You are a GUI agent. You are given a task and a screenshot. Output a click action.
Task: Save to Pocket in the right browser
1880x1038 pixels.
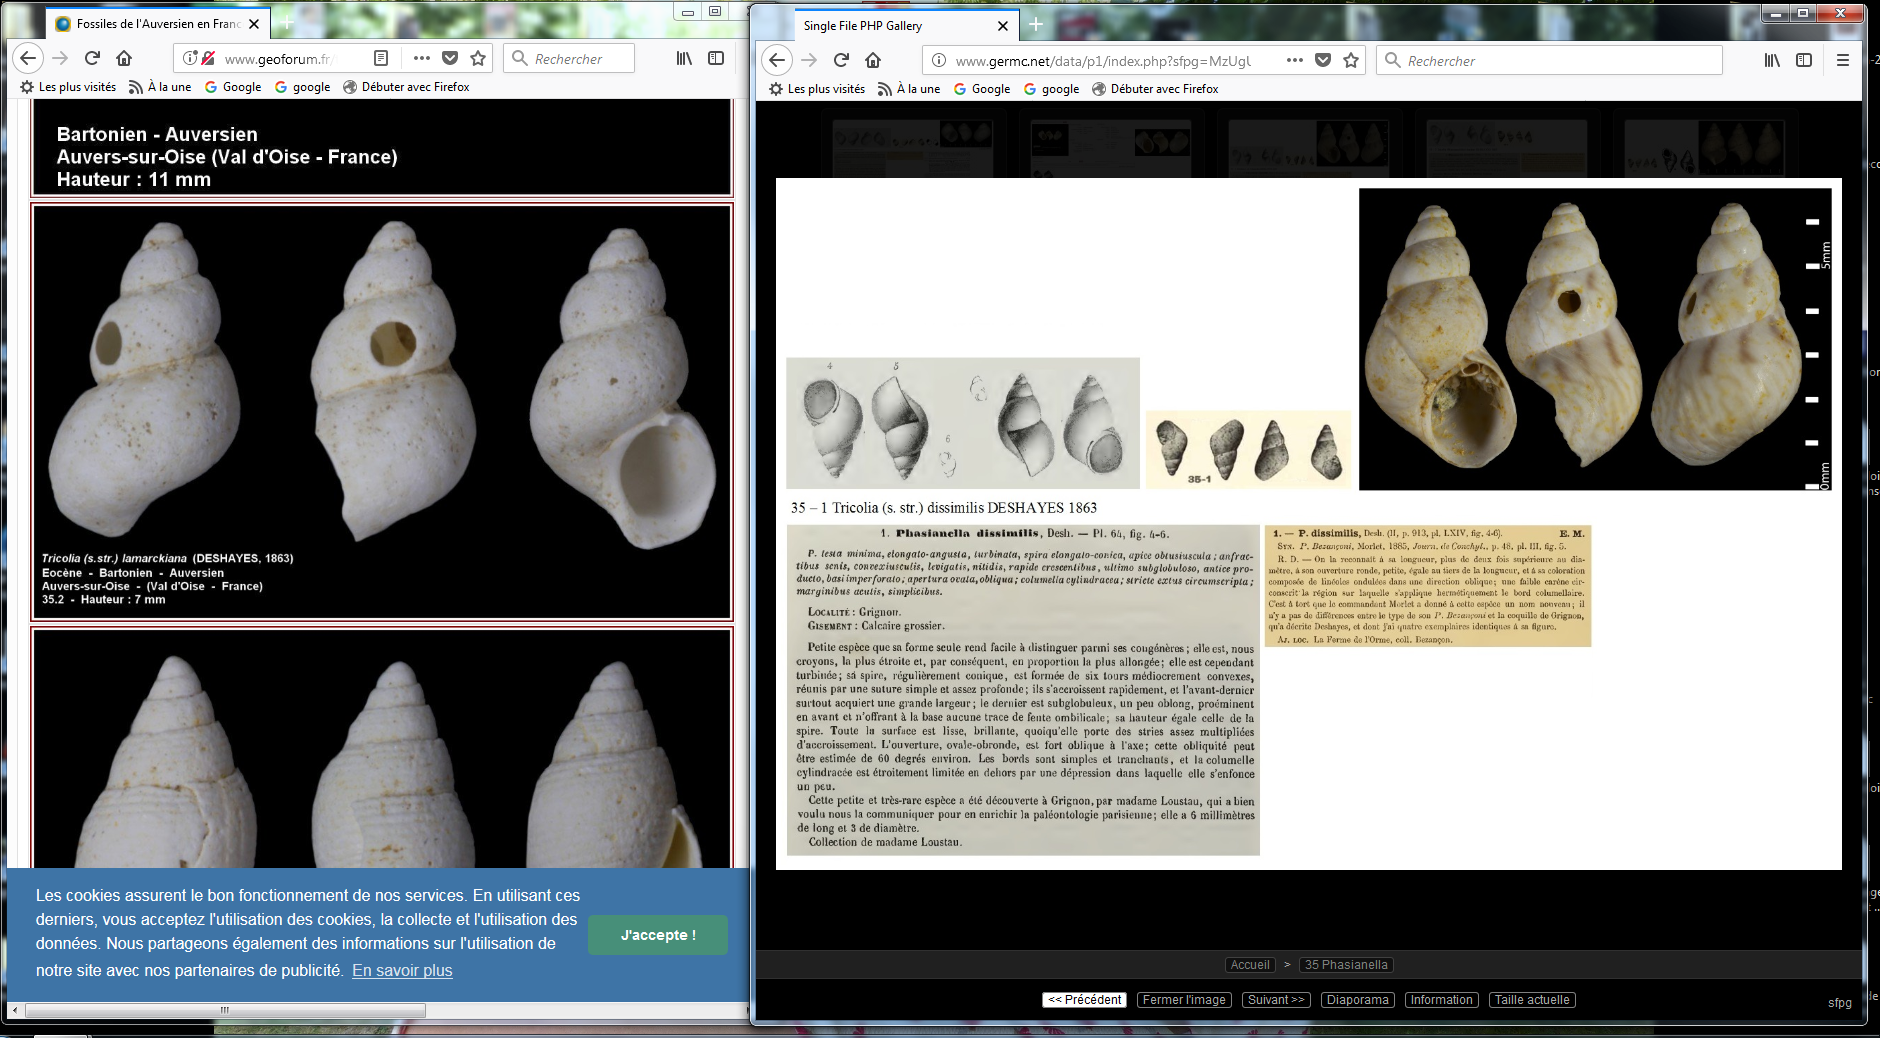(x=1323, y=60)
